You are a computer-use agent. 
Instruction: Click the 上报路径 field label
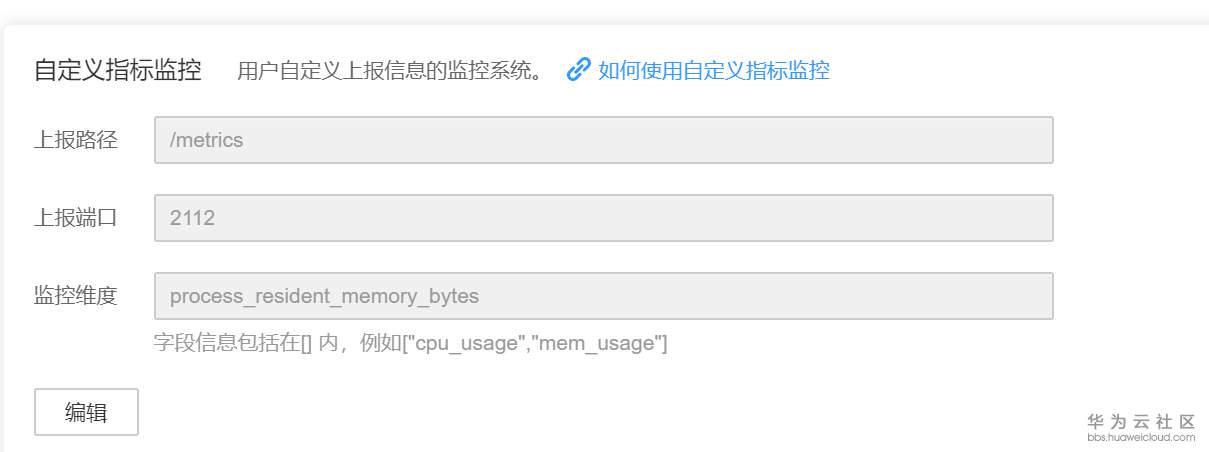(76, 140)
